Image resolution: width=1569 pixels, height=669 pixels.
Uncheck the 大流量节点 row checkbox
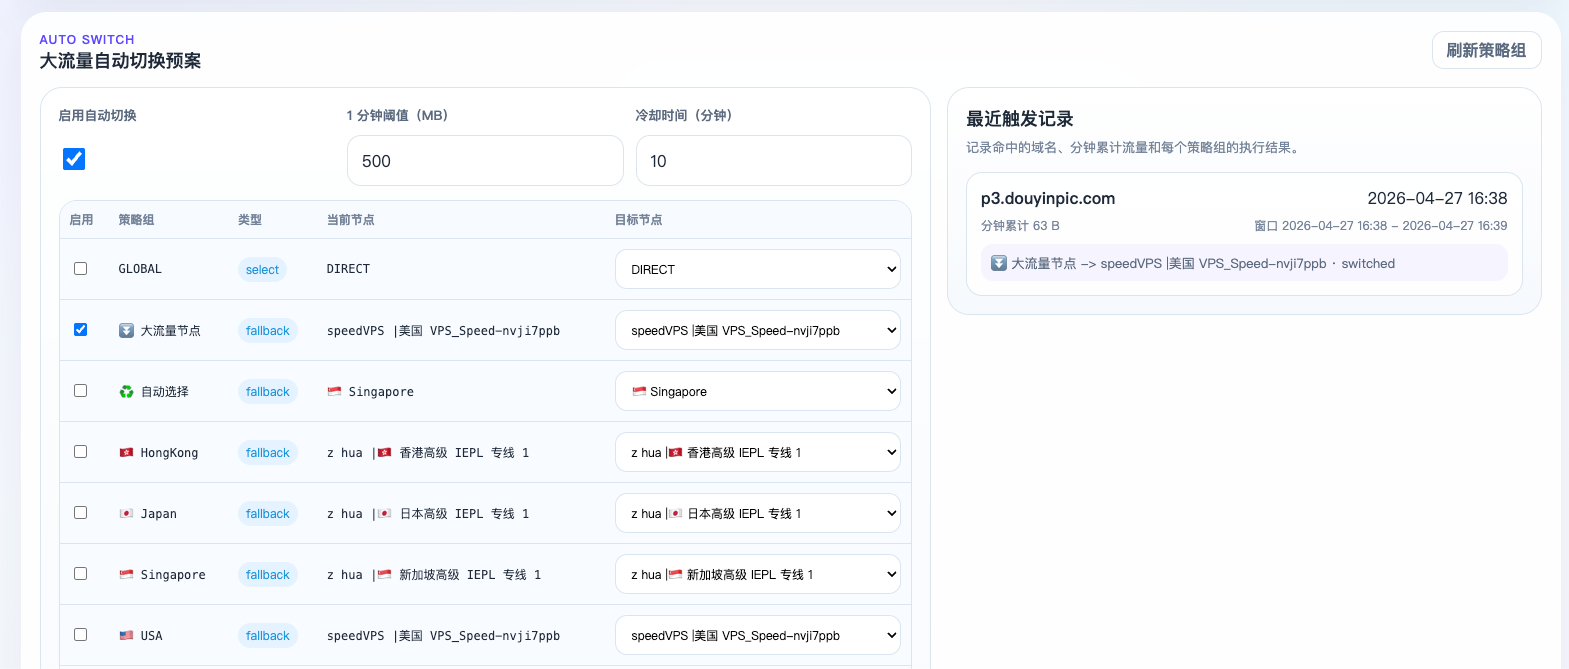80,329
